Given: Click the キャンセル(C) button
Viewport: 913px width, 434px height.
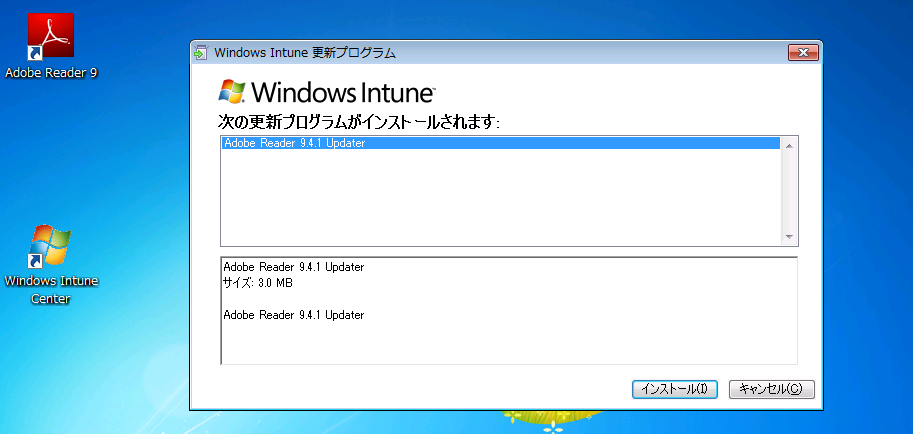Looking at the screenshot, I should point(772,389).
